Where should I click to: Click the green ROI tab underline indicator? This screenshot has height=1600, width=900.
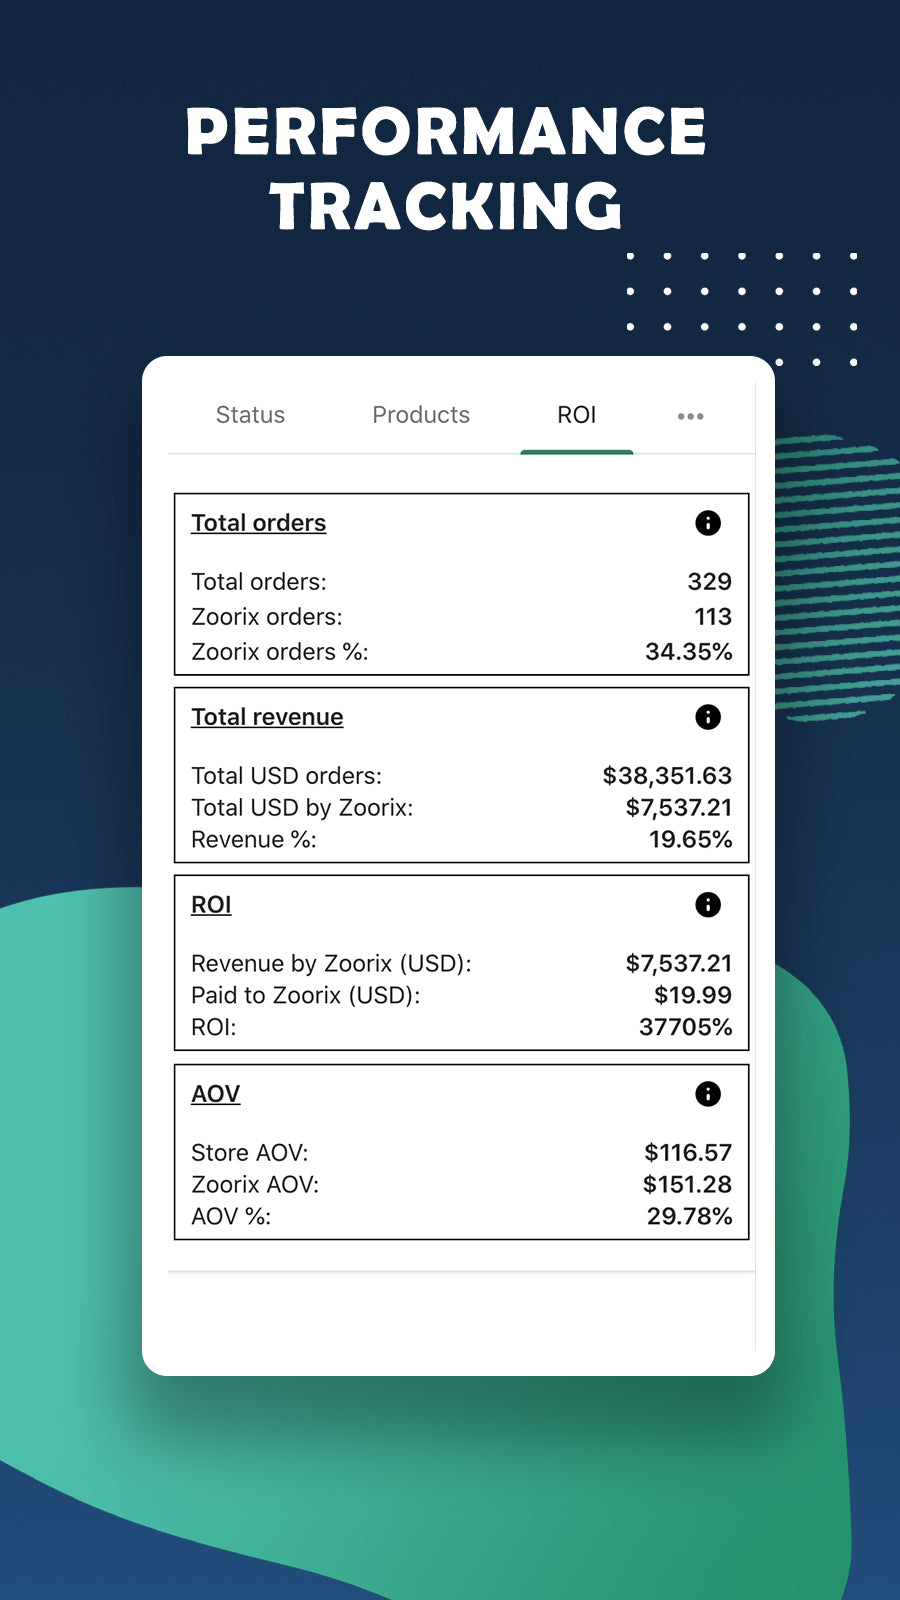coord(577,453)
